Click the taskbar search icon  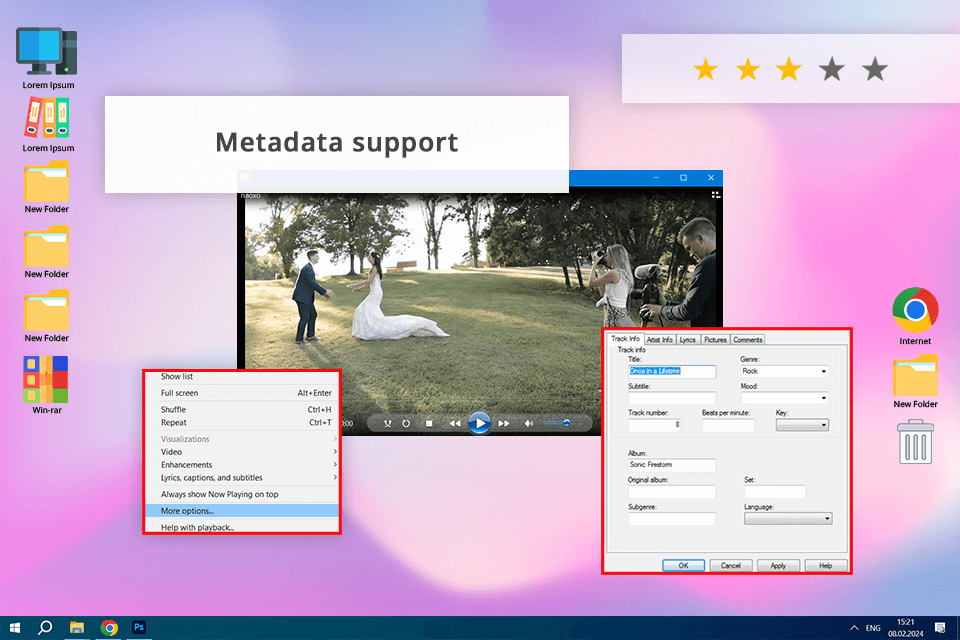pos(45,628)
